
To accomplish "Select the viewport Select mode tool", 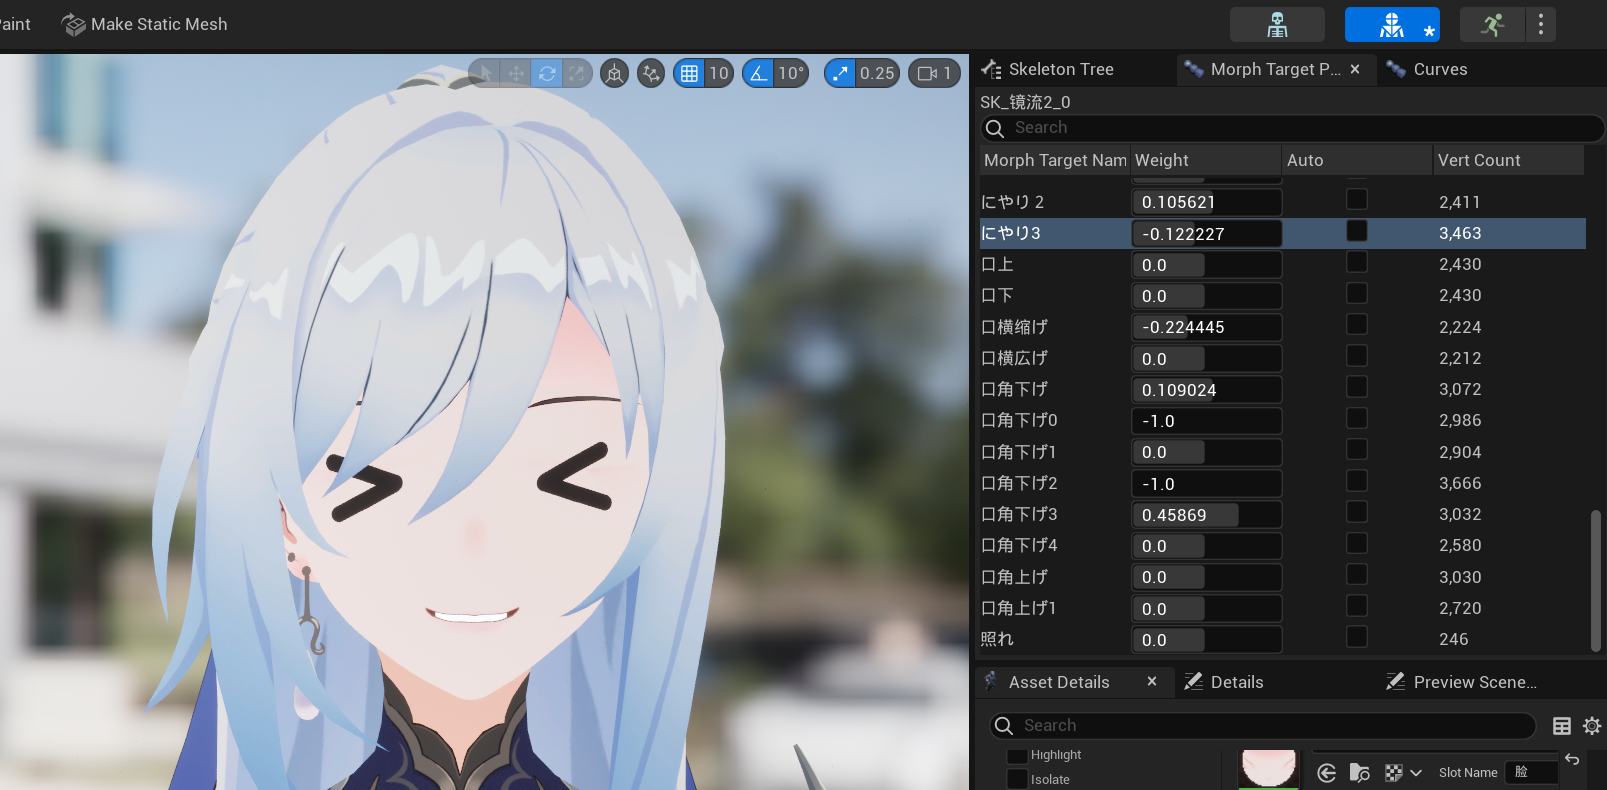I will 485,73.
